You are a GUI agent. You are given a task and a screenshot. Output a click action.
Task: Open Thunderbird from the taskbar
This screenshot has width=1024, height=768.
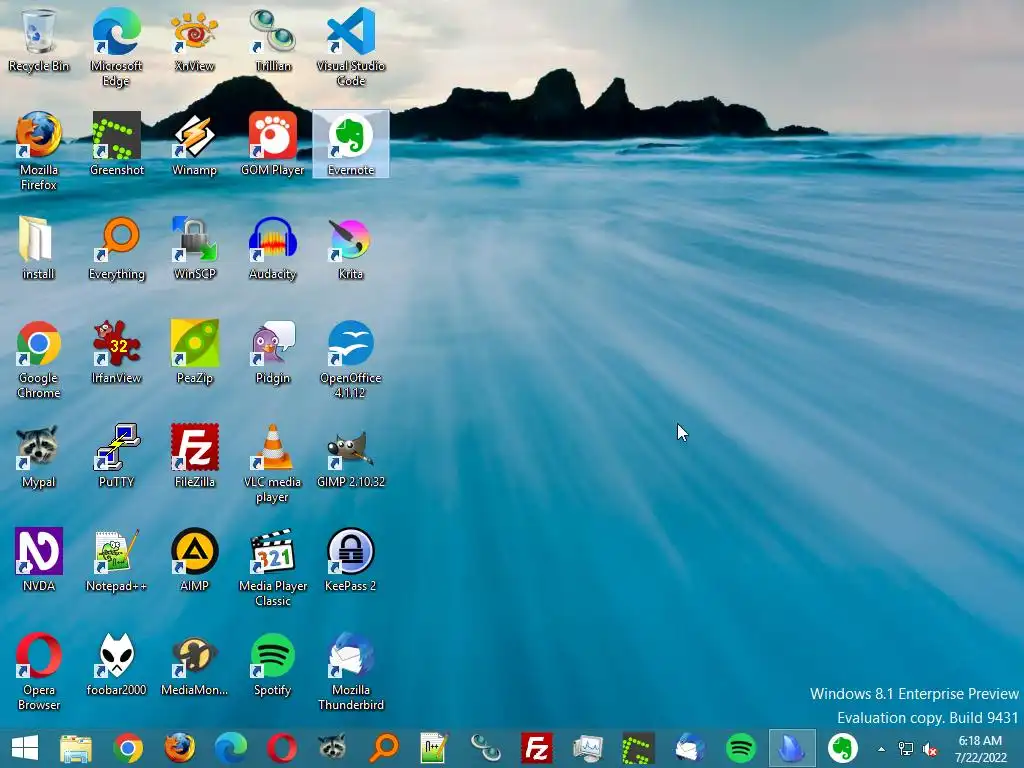pos(690,748)
